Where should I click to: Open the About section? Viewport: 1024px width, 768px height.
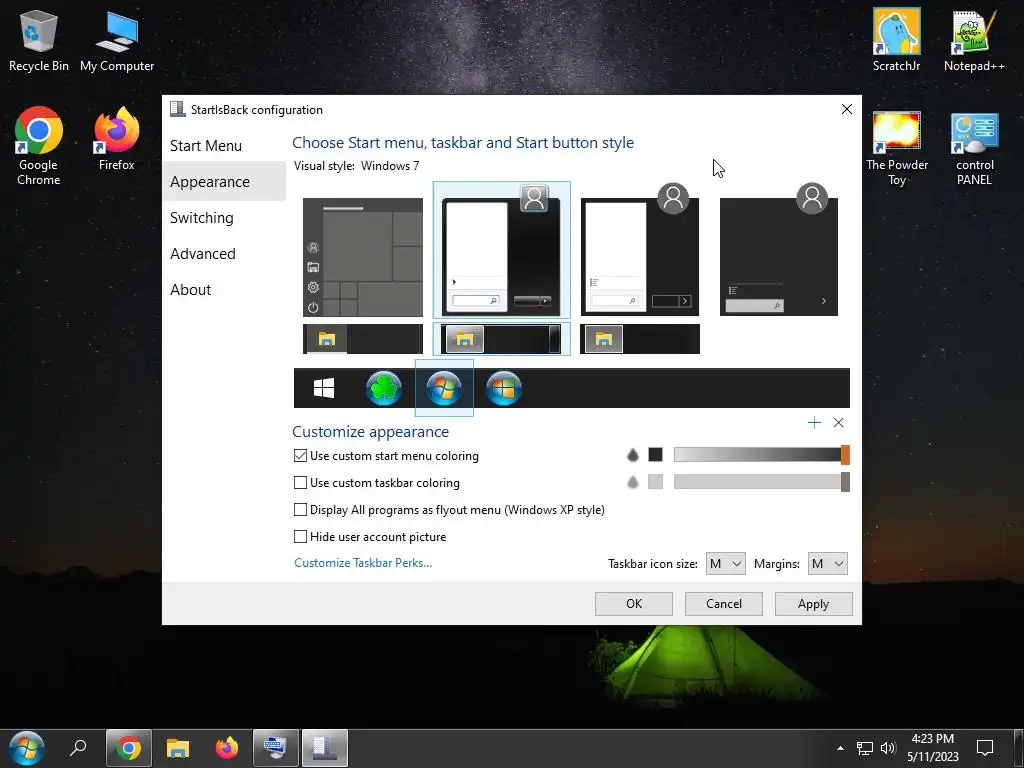pos(224,289)
